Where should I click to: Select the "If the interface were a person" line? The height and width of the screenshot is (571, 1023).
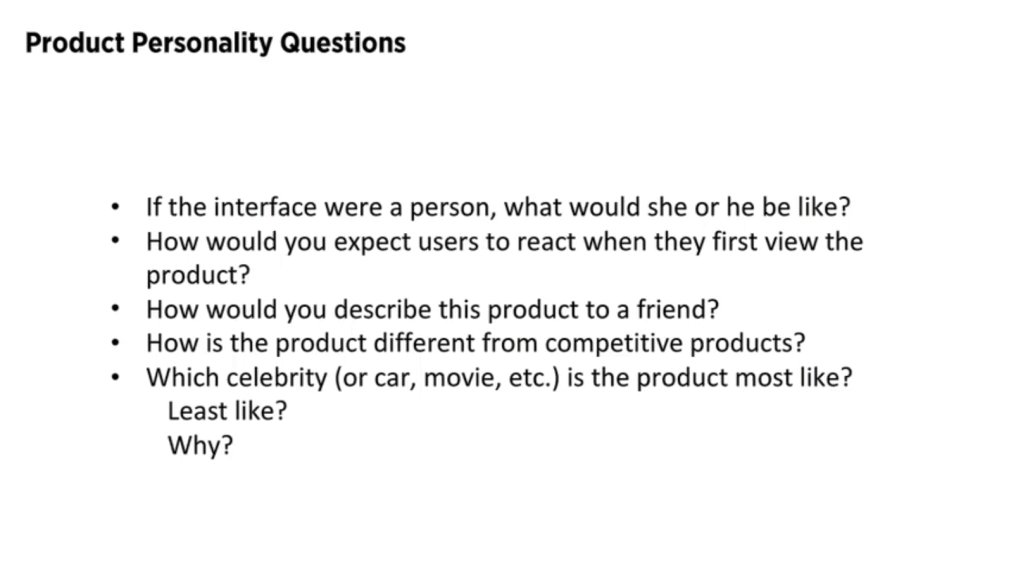coord(498,208)
